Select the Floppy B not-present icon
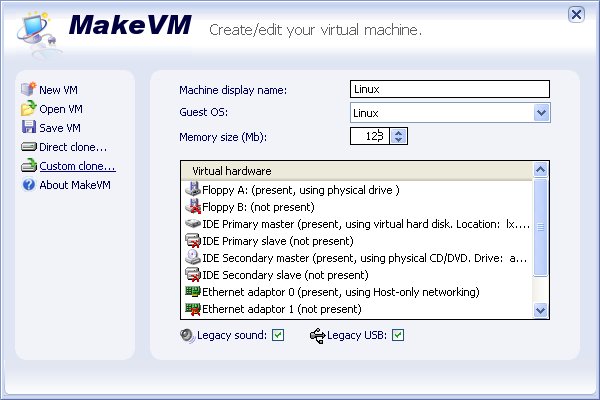Screen dimensions: 600x400 [x=193, y=206]
